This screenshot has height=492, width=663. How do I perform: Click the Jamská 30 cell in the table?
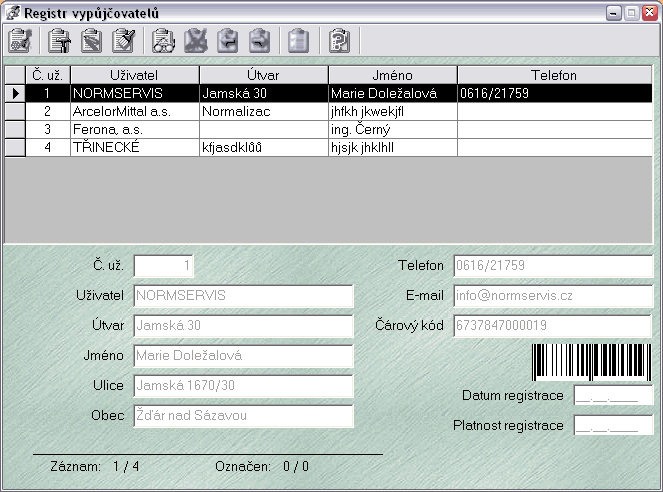263,93
